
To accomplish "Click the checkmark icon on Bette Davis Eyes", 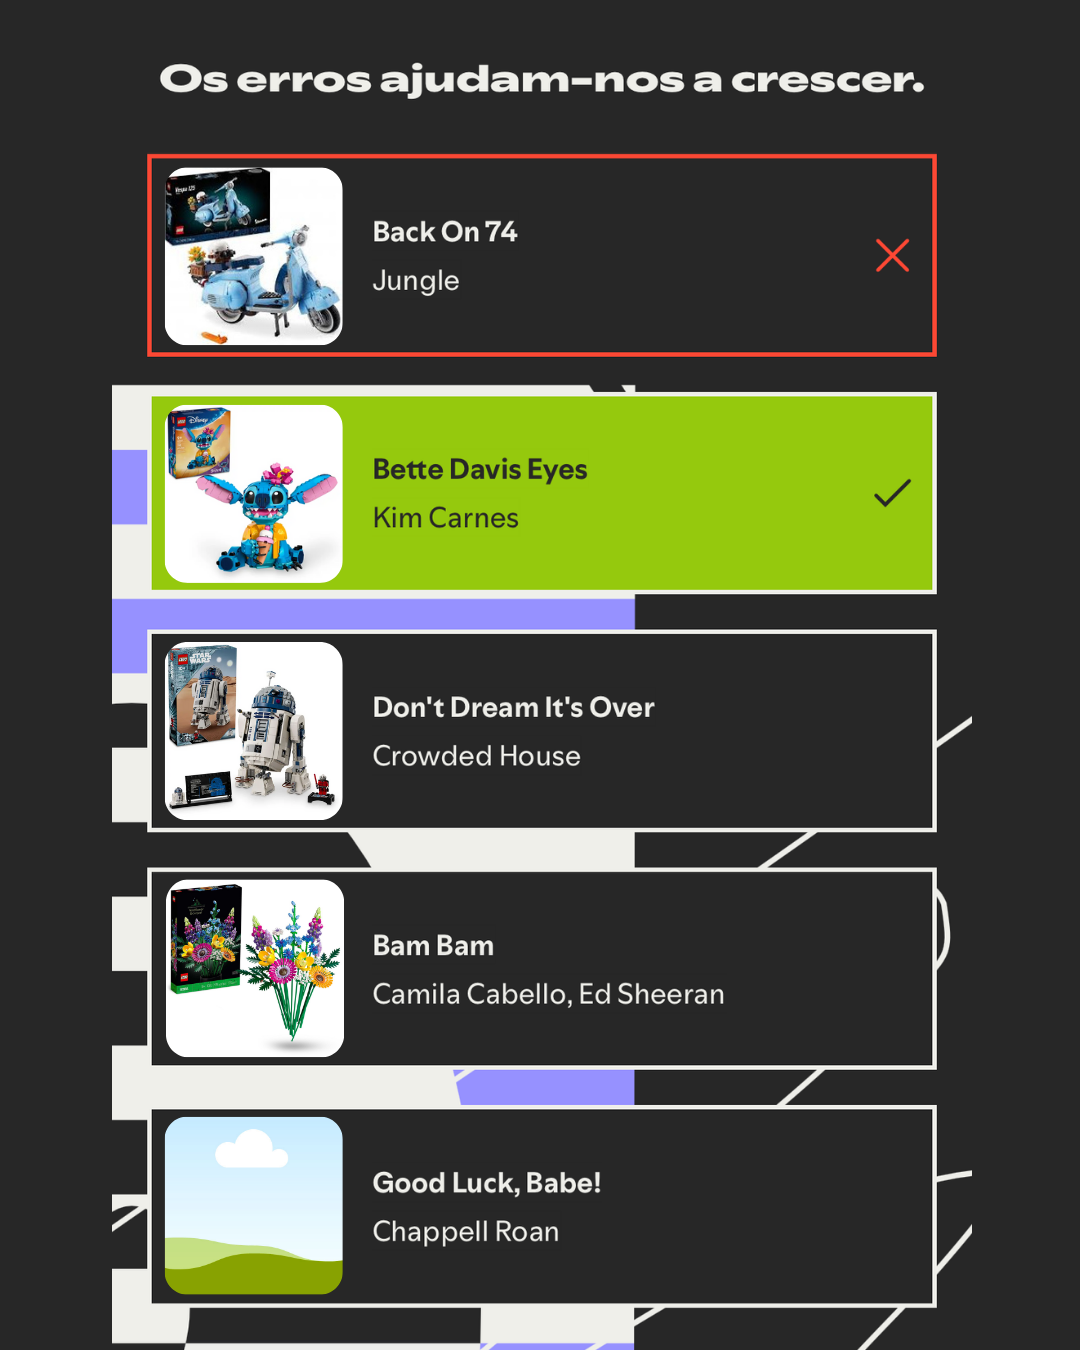I will click(892, 493).
